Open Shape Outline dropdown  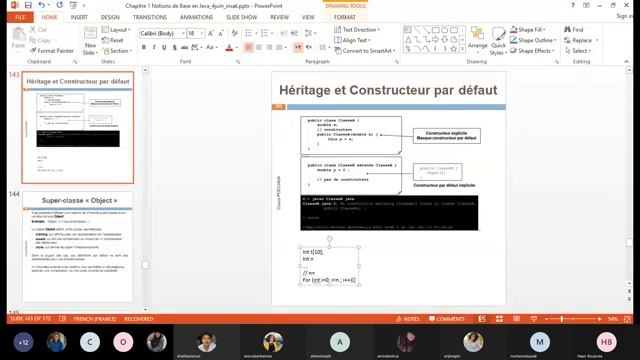[533, 40]
